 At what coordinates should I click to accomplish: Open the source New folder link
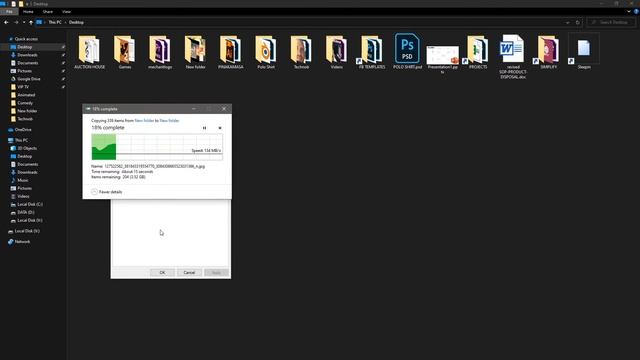[x=144, y=120]
